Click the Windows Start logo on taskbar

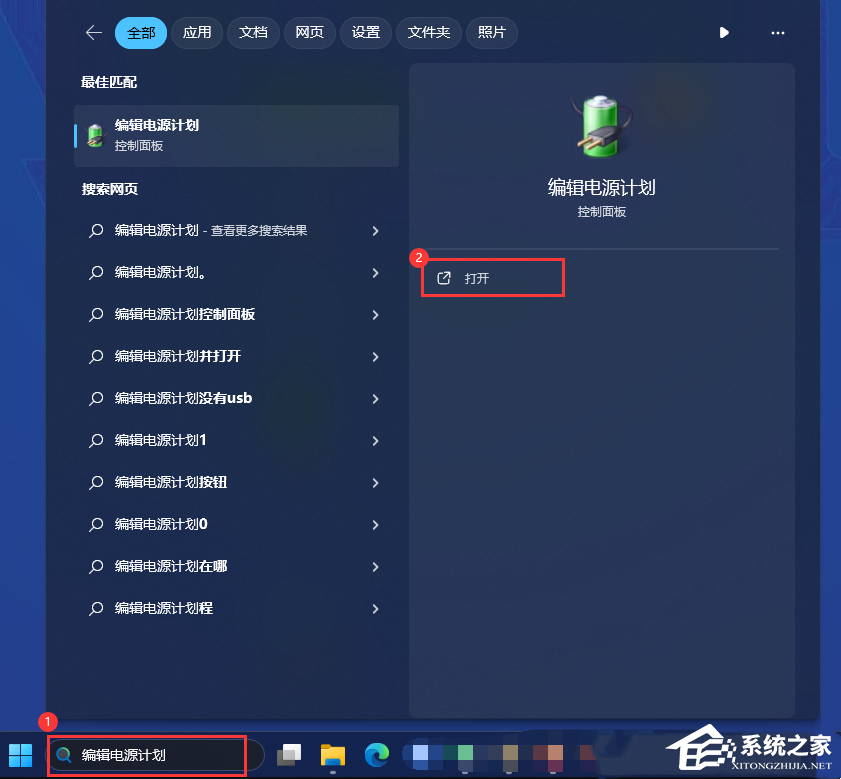[21, 755]
